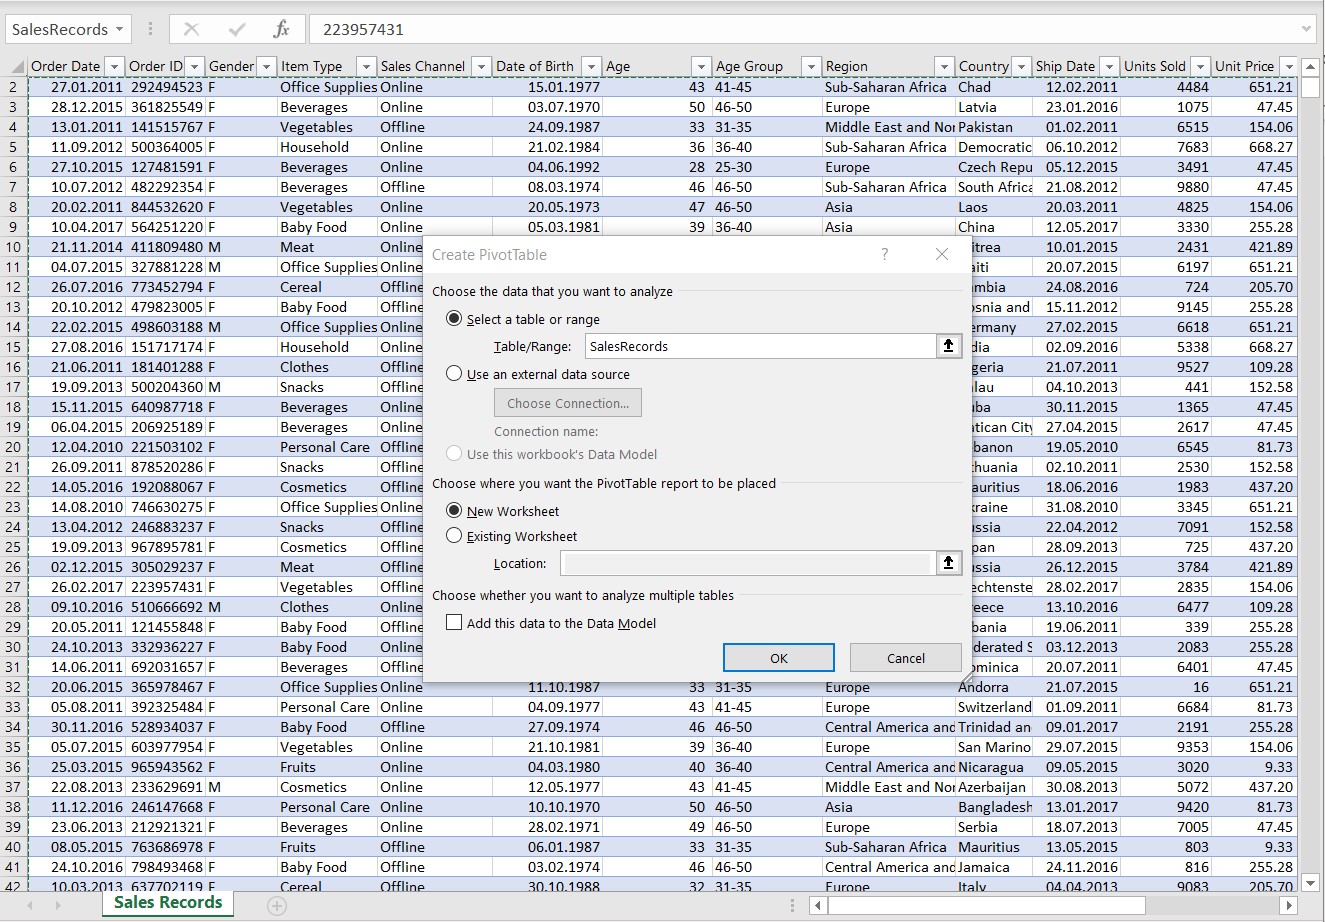Click the range selector icon beside Table/Range
Viewport: 1325px width, 922px height.
(x=948, y=346)
